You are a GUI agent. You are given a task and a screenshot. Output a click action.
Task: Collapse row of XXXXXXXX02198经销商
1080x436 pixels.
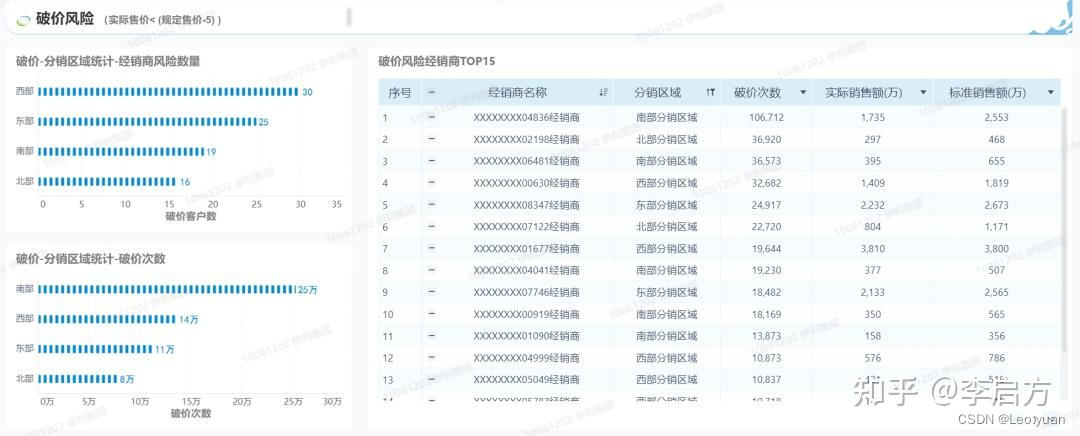432,139
